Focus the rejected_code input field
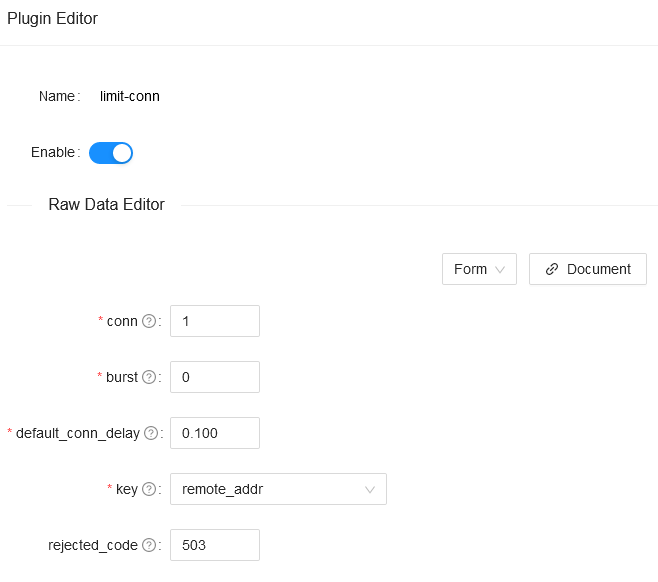 (215, 545)
